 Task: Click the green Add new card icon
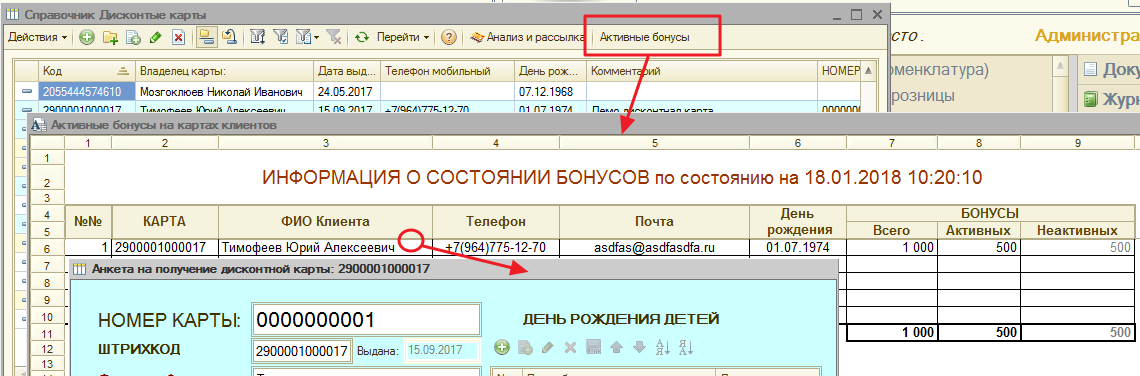point(87,37)
